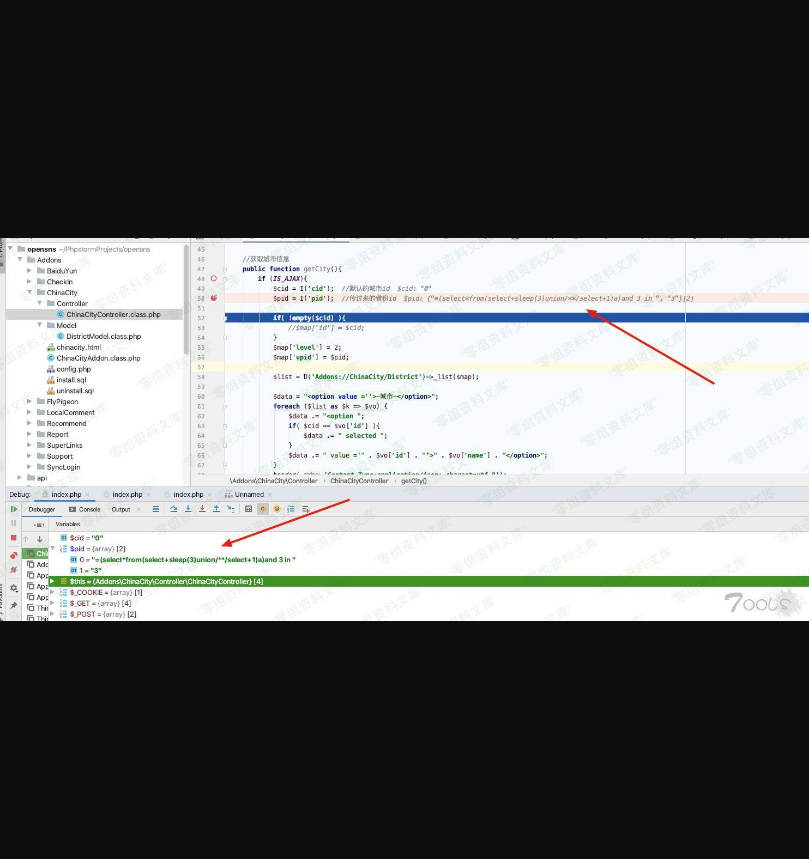Toggle the breakpoint on line 48
This screenshot has width=809, height=859.
pos(214,279)
